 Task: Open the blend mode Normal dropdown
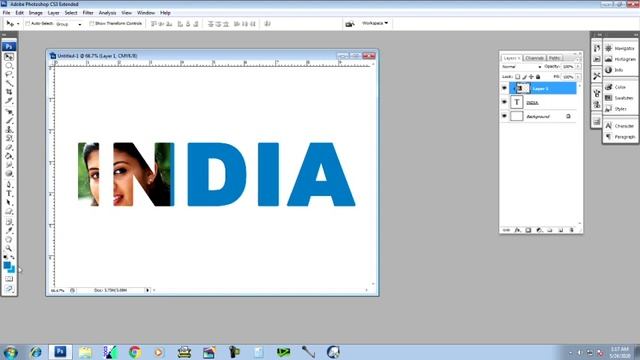tap(521, 67)
